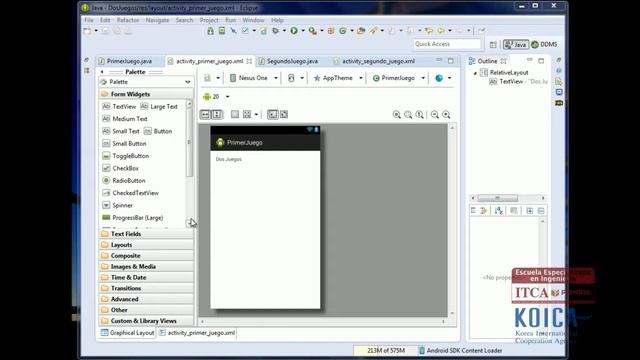Expand the Composite palette category
The width and height of the screenshot is (640, 360).
coord(146,256)
